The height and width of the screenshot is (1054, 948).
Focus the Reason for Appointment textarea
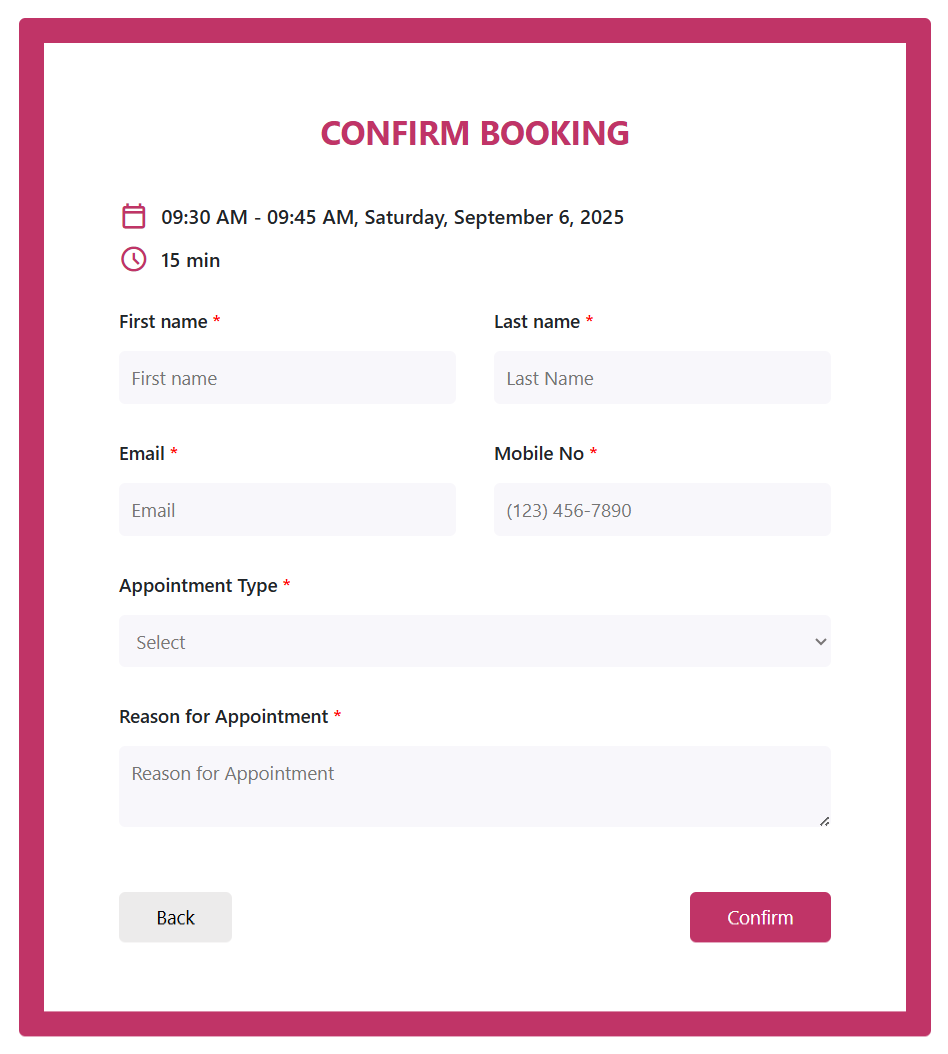[x=475, y=786]
